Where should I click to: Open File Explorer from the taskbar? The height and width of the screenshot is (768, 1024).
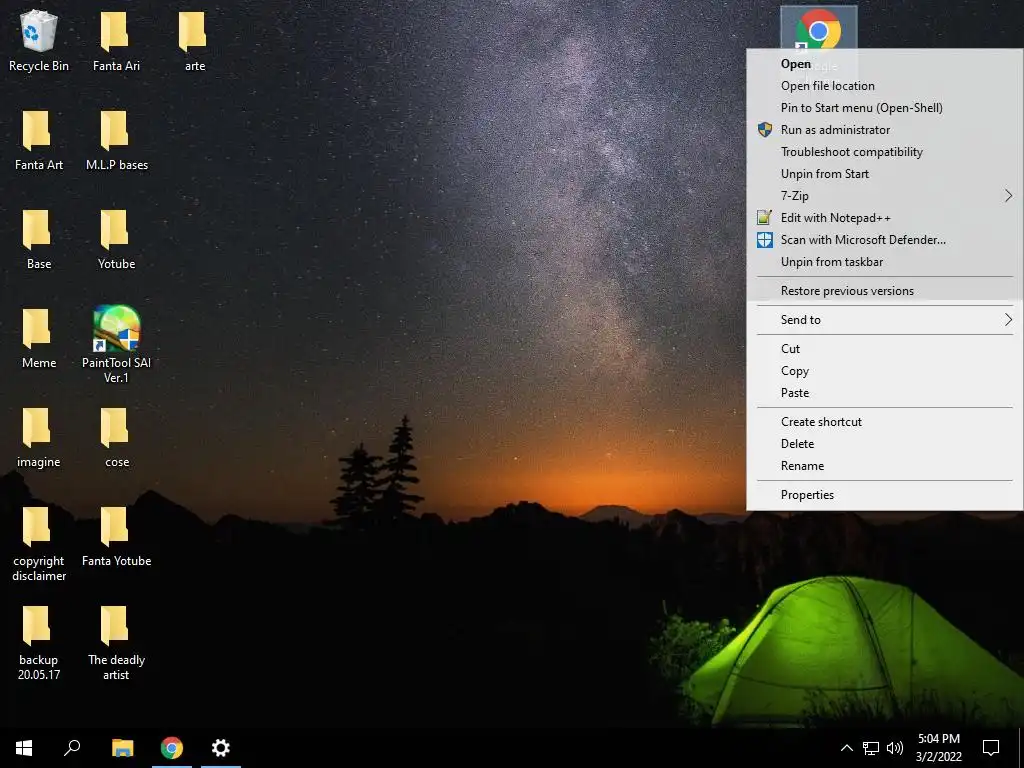coord(122,748)
